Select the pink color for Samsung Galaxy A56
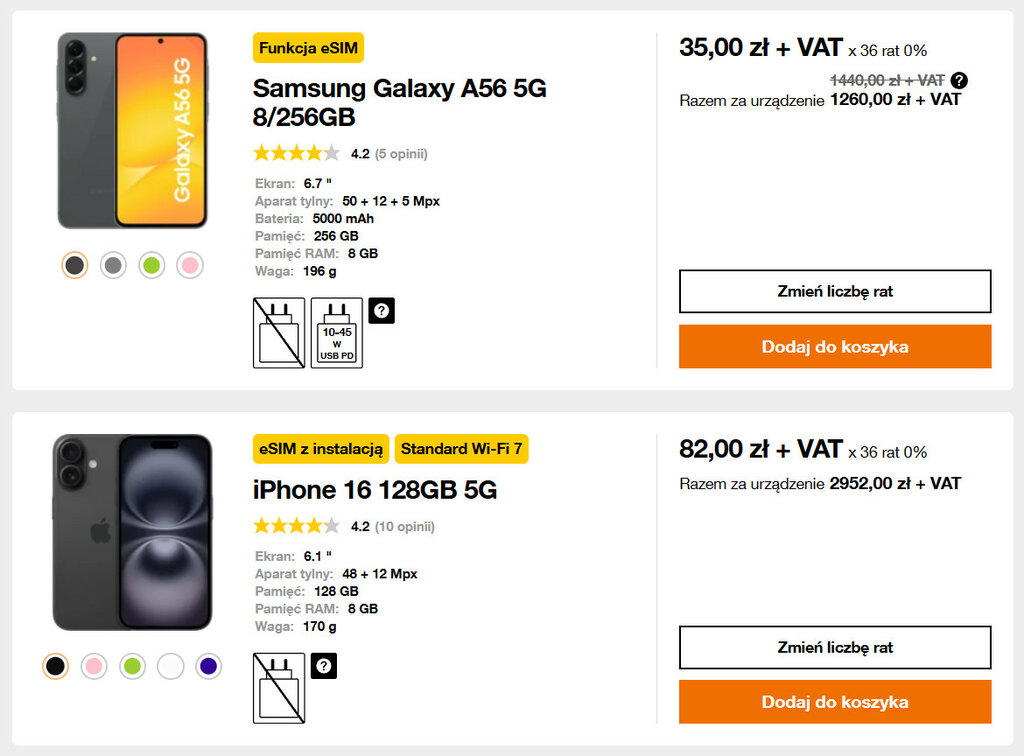Viewport: 1024px width, 756px height. 190,265
